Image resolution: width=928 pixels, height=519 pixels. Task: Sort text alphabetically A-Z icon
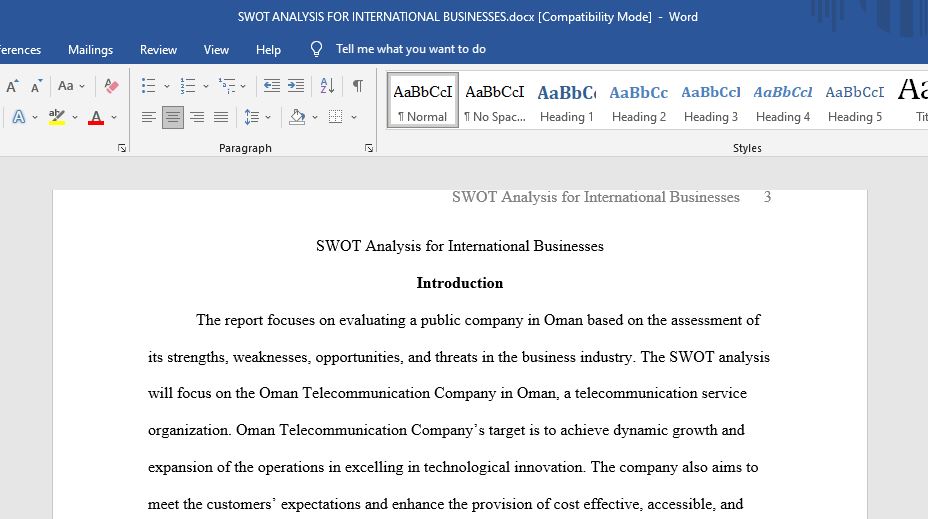click(327, 86)
